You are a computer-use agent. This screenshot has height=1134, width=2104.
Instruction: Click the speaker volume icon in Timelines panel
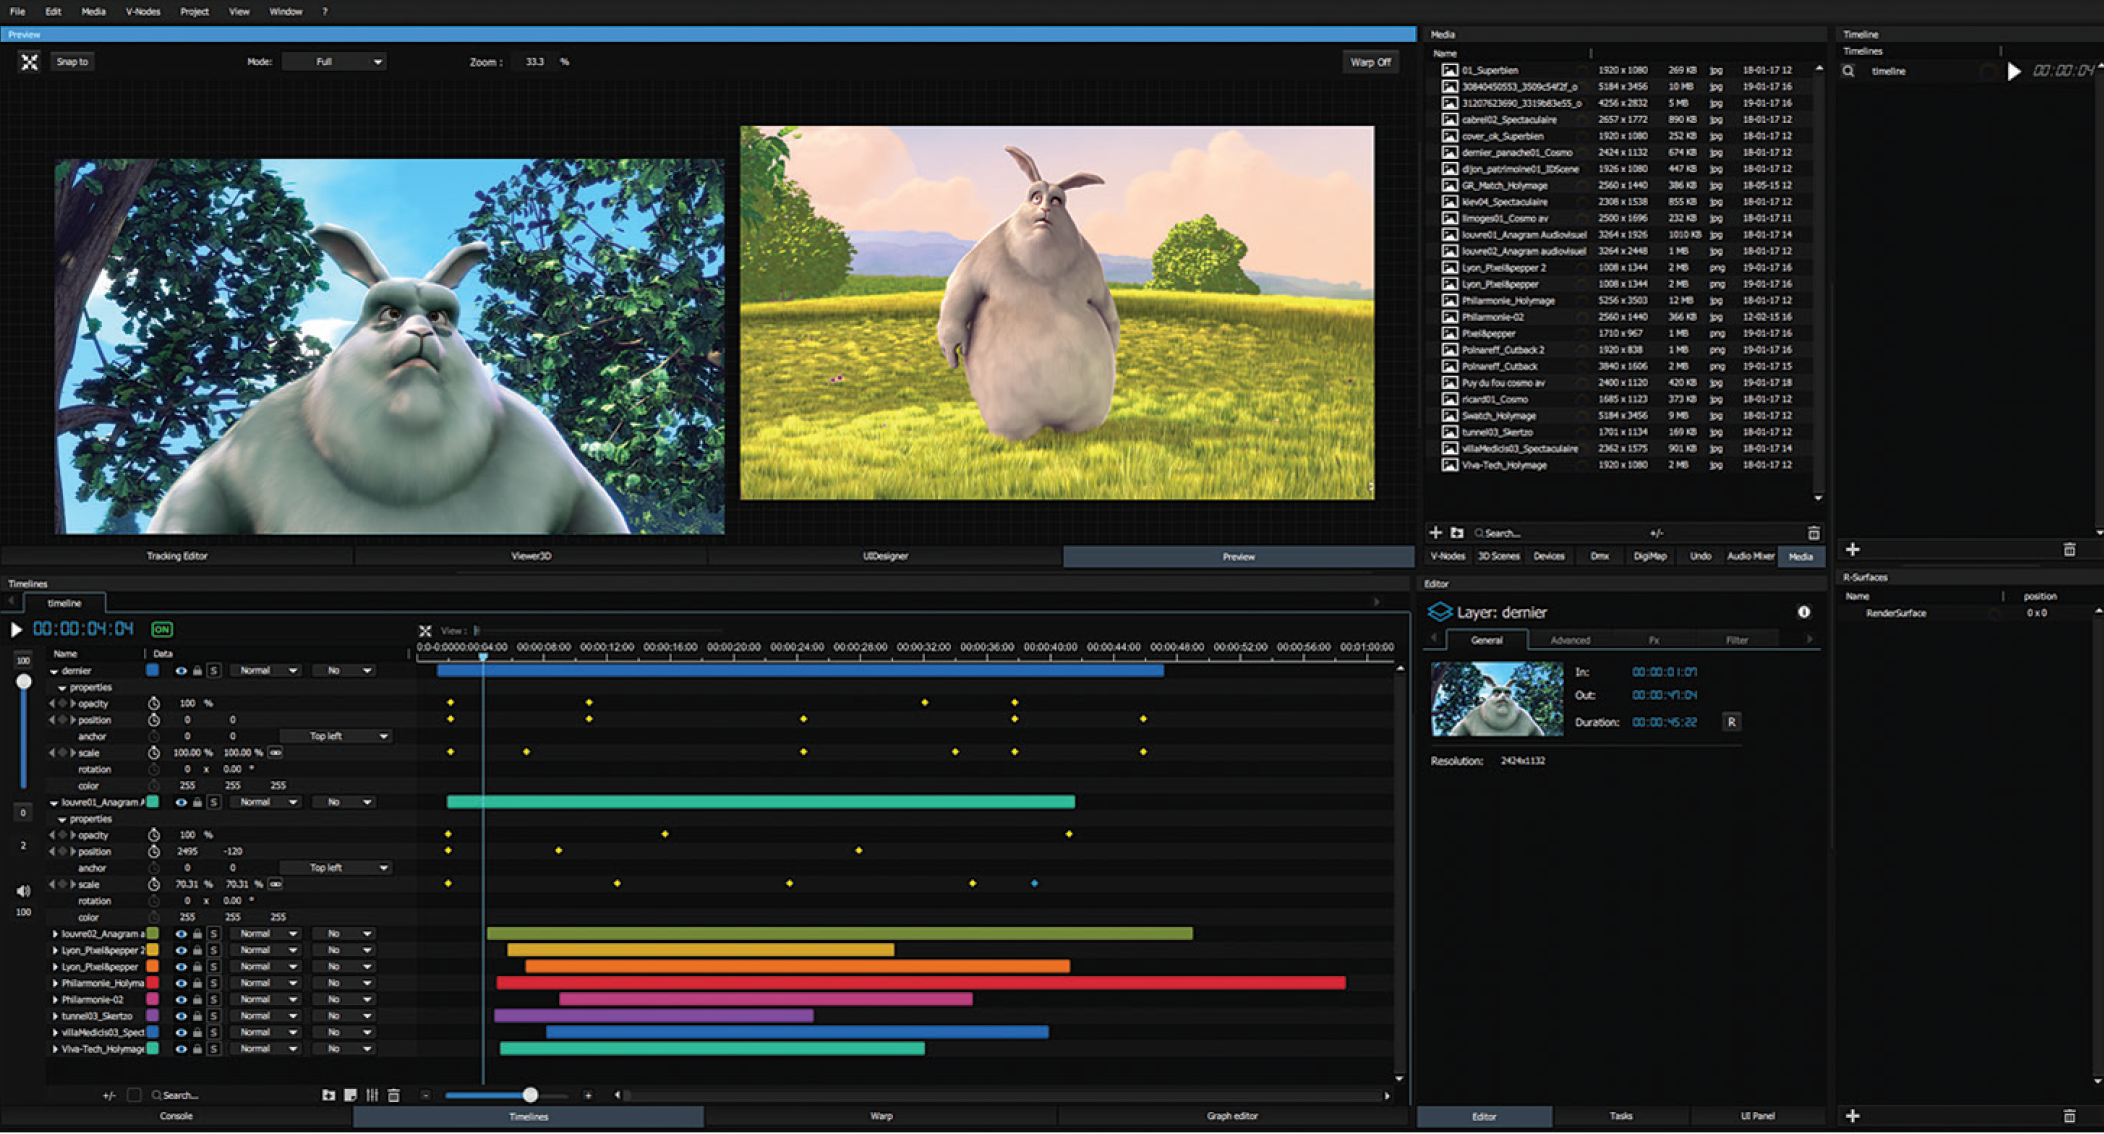pos(23,891)
